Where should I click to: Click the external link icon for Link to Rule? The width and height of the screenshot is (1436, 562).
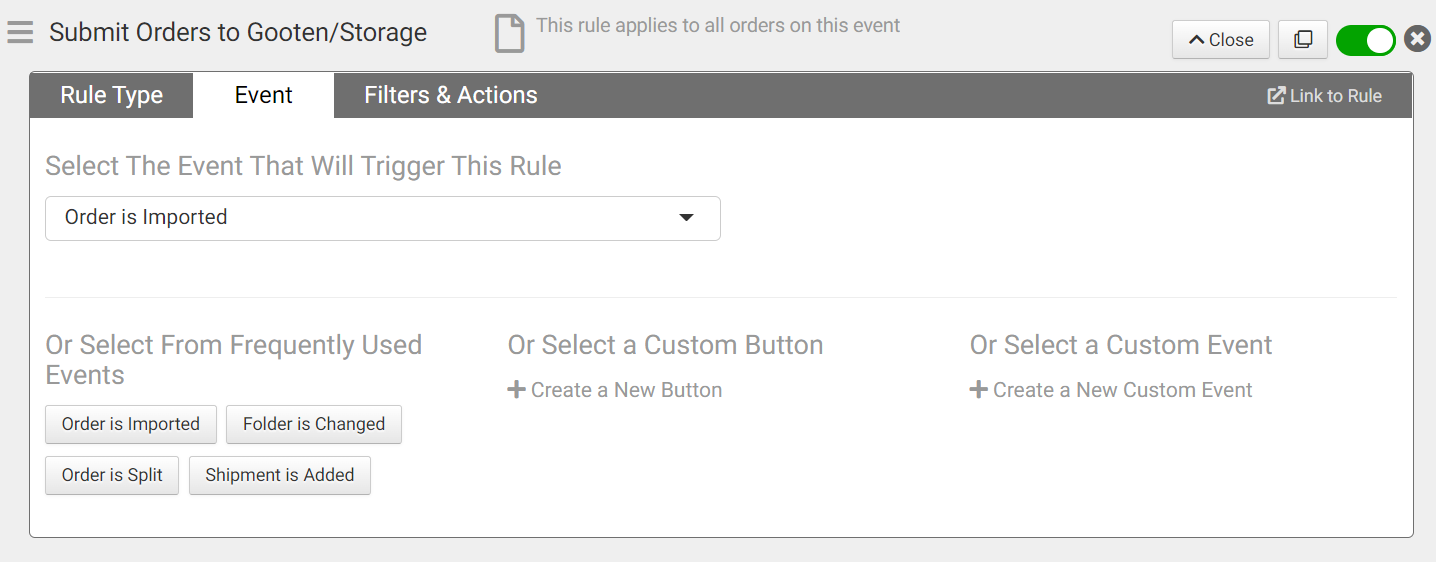1276,96
